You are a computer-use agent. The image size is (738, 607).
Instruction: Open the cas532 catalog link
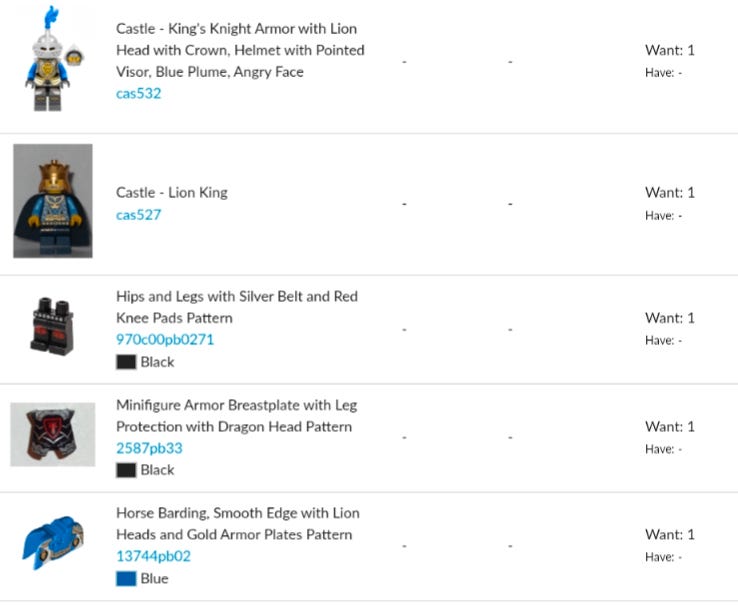coord(138,94)
